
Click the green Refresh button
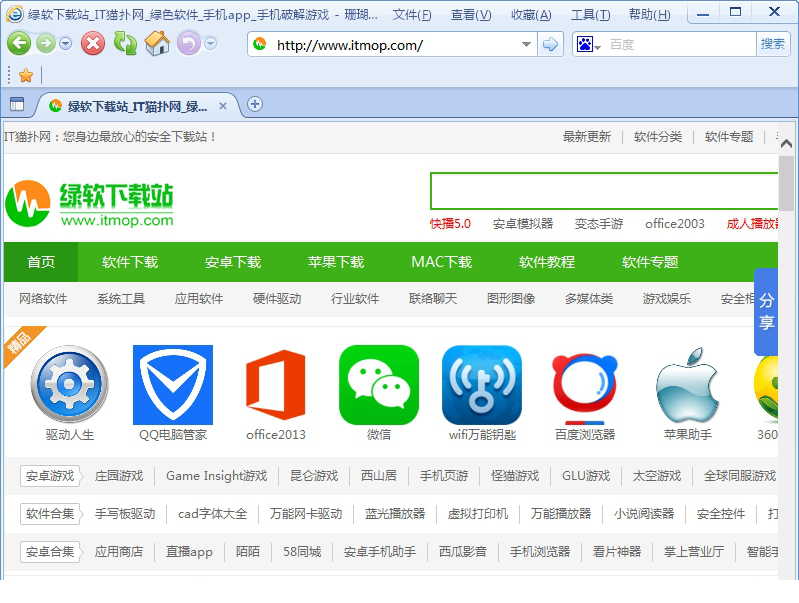point(125,44)
